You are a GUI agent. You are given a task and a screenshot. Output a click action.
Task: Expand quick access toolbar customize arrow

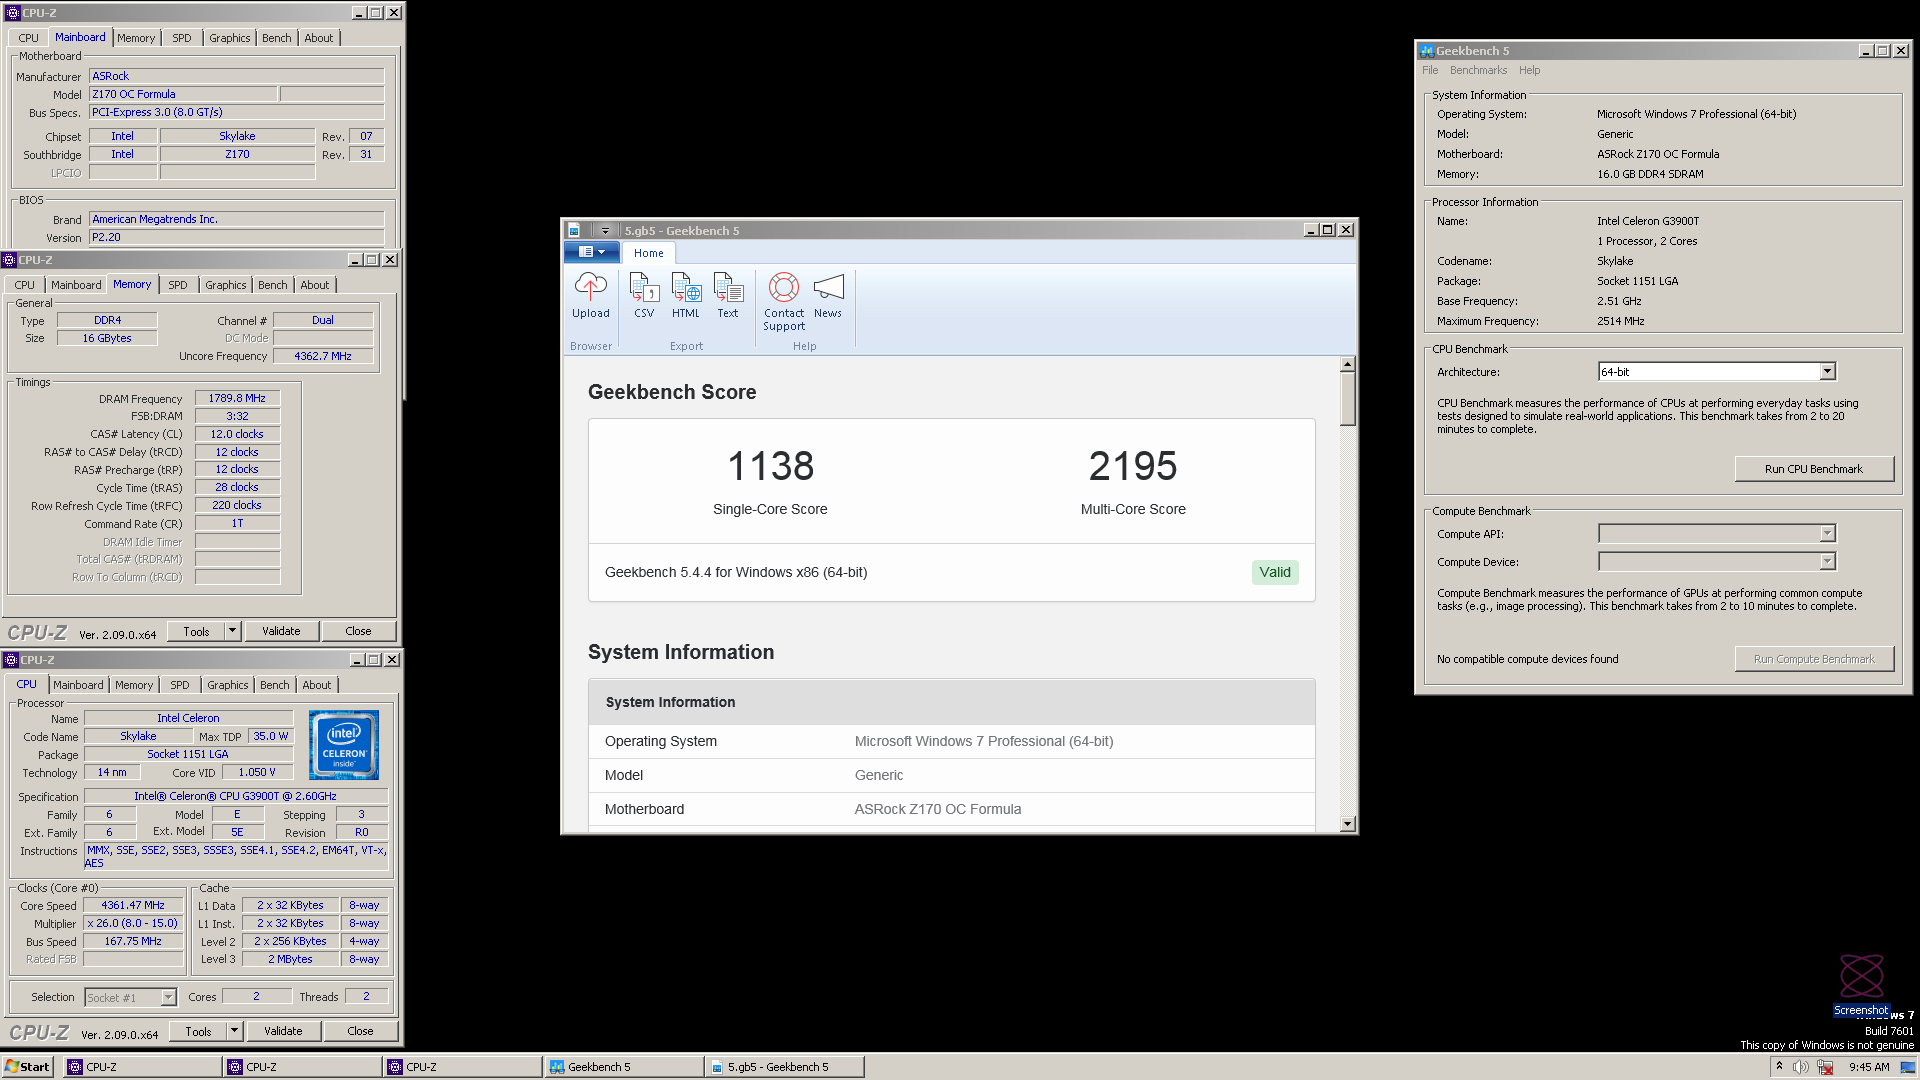click(x=605, y=231)
